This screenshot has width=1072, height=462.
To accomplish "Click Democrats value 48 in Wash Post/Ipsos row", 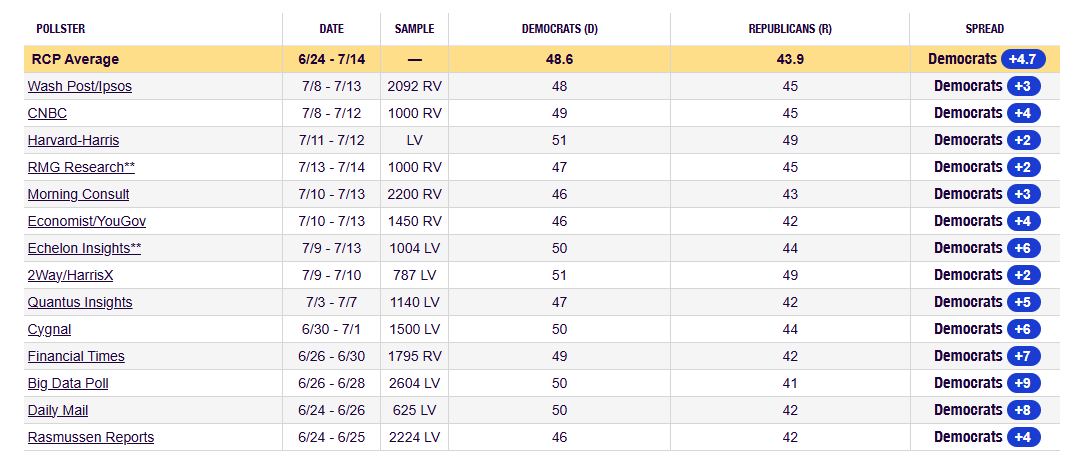I will [x=559, y=87].
